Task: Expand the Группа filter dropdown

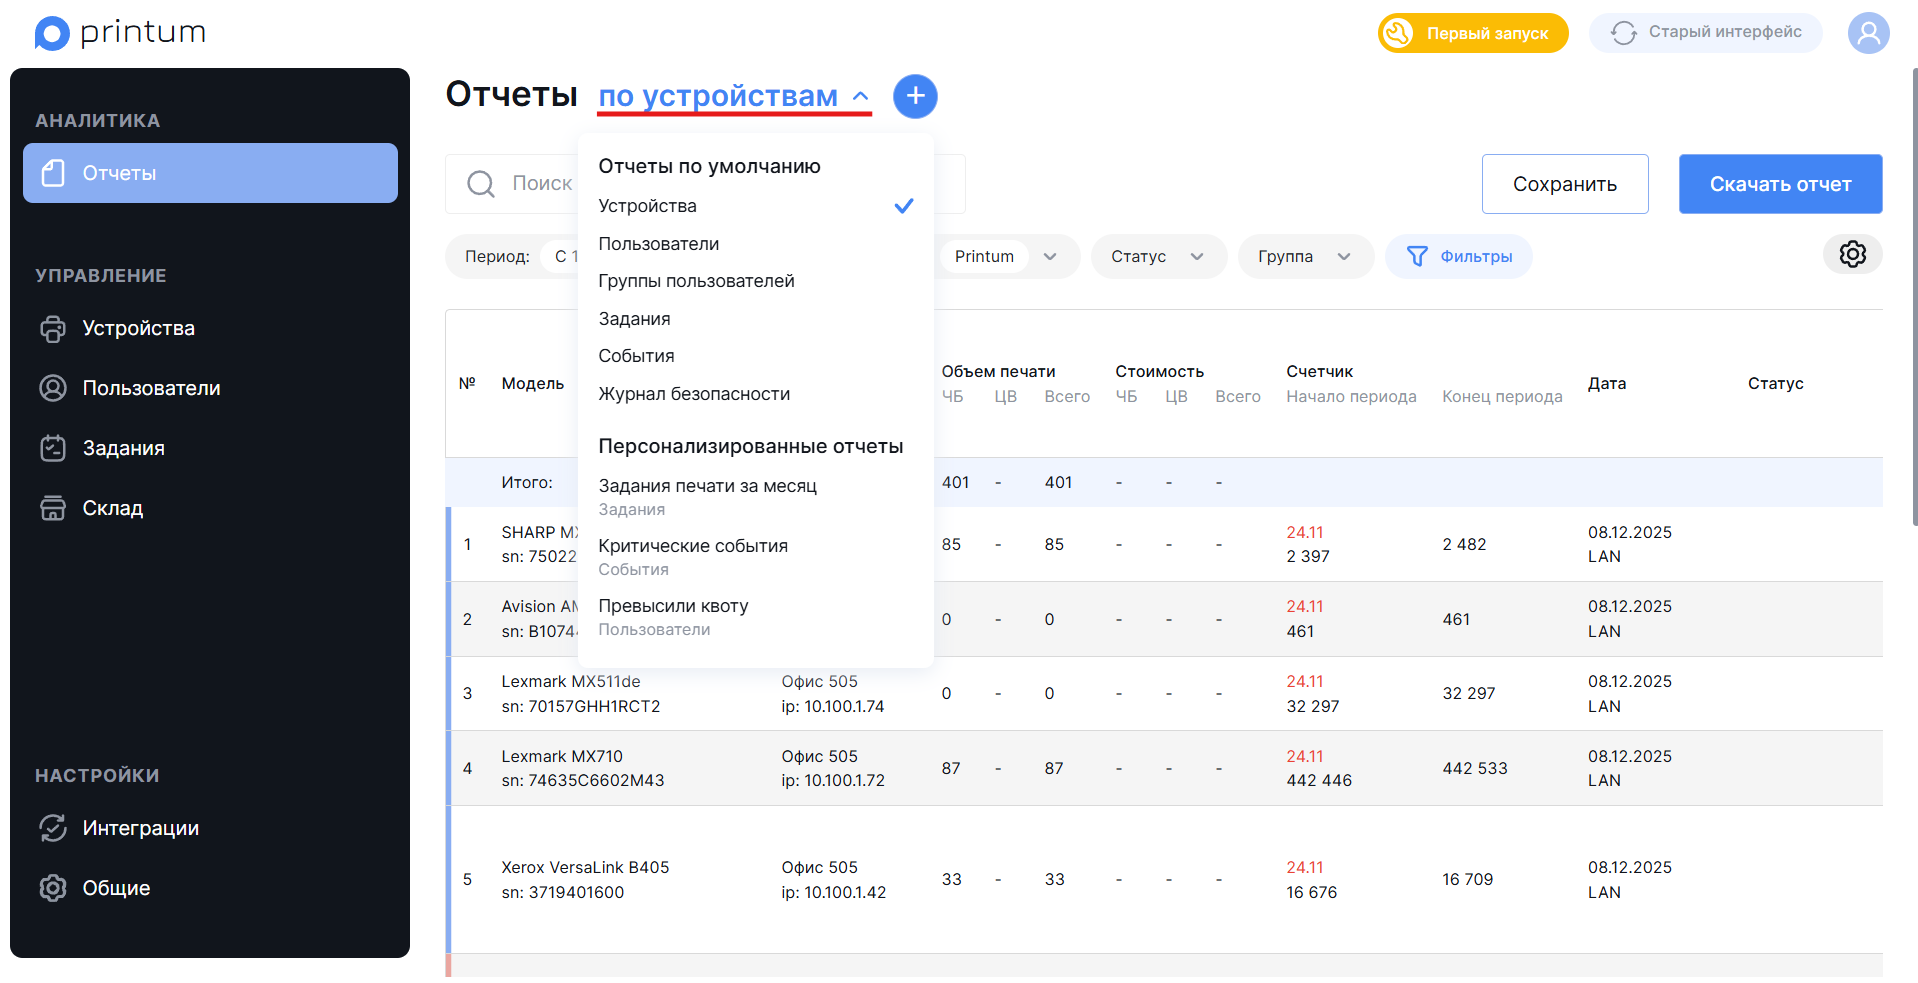Action: click(x=1305, y=257)
